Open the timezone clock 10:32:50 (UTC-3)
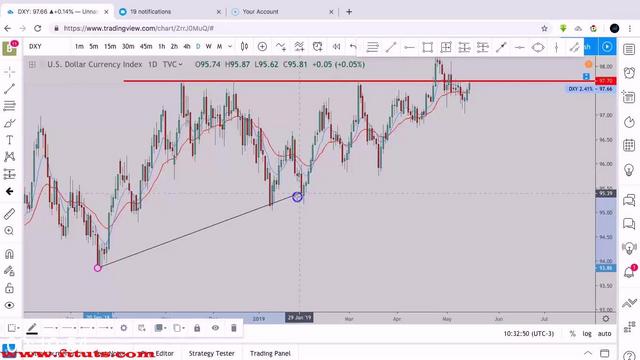Image resolution: width=640 pixels, height=360 pixels. [529, 333]
